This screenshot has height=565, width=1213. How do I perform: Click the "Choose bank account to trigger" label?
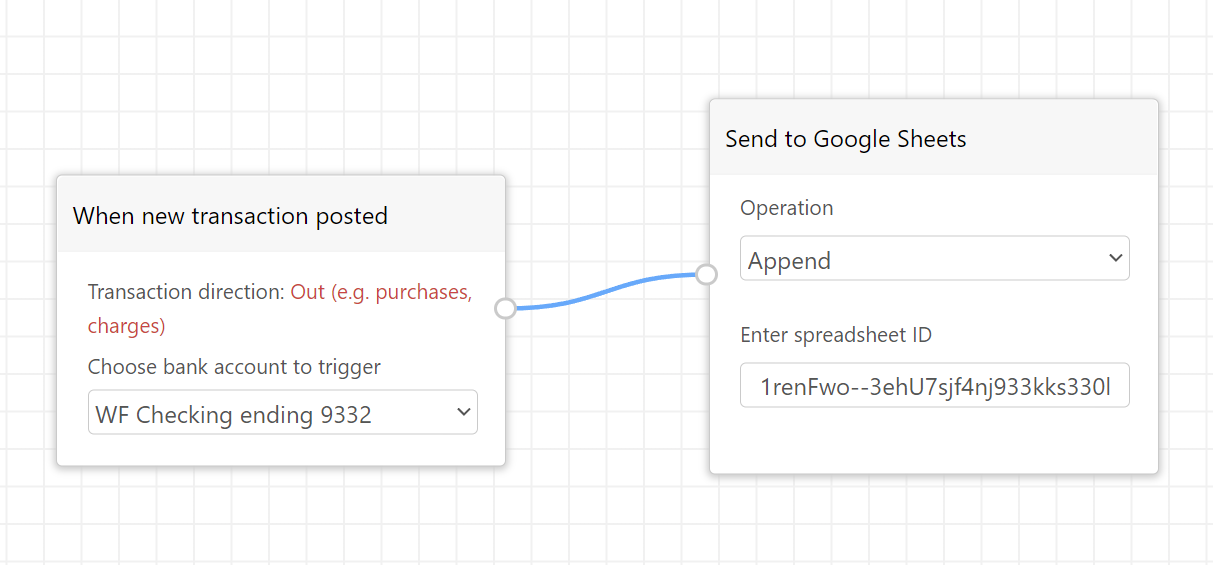(234, 367)
